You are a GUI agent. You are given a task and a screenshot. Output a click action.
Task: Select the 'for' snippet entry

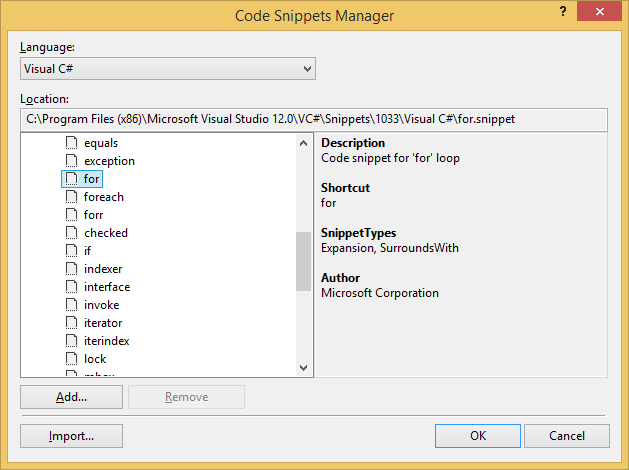coord(91,179)
